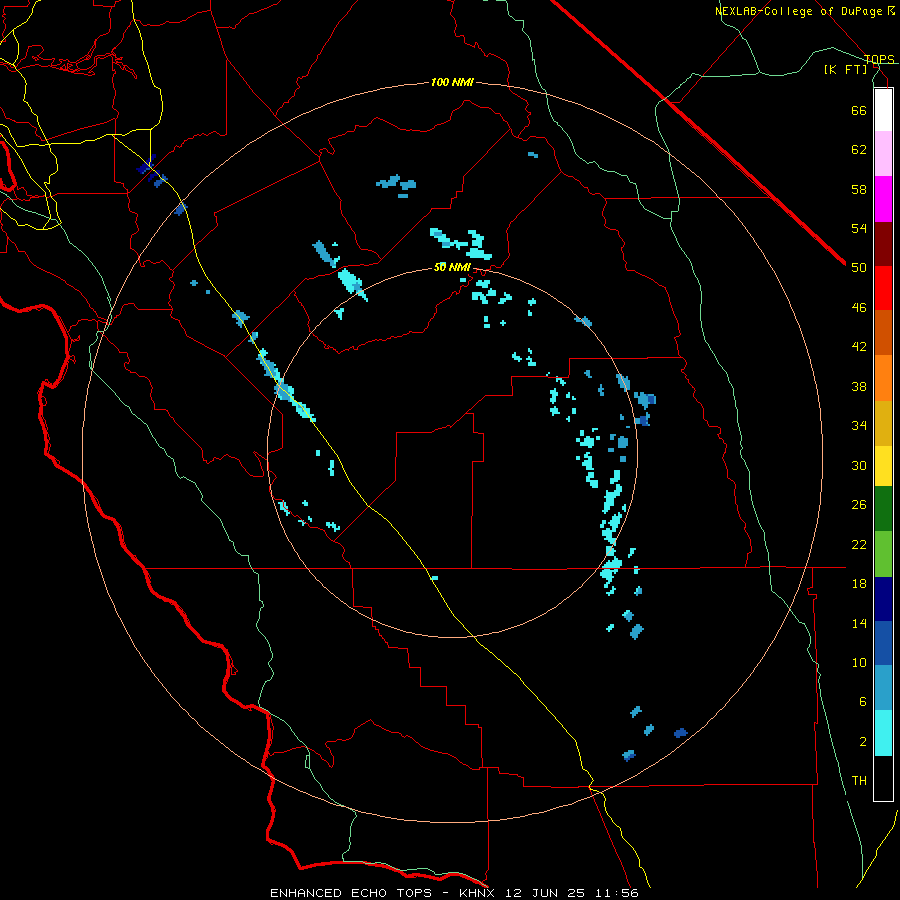Click the white swatch in the tops legend
900x900 pixels.
[883, 110]
